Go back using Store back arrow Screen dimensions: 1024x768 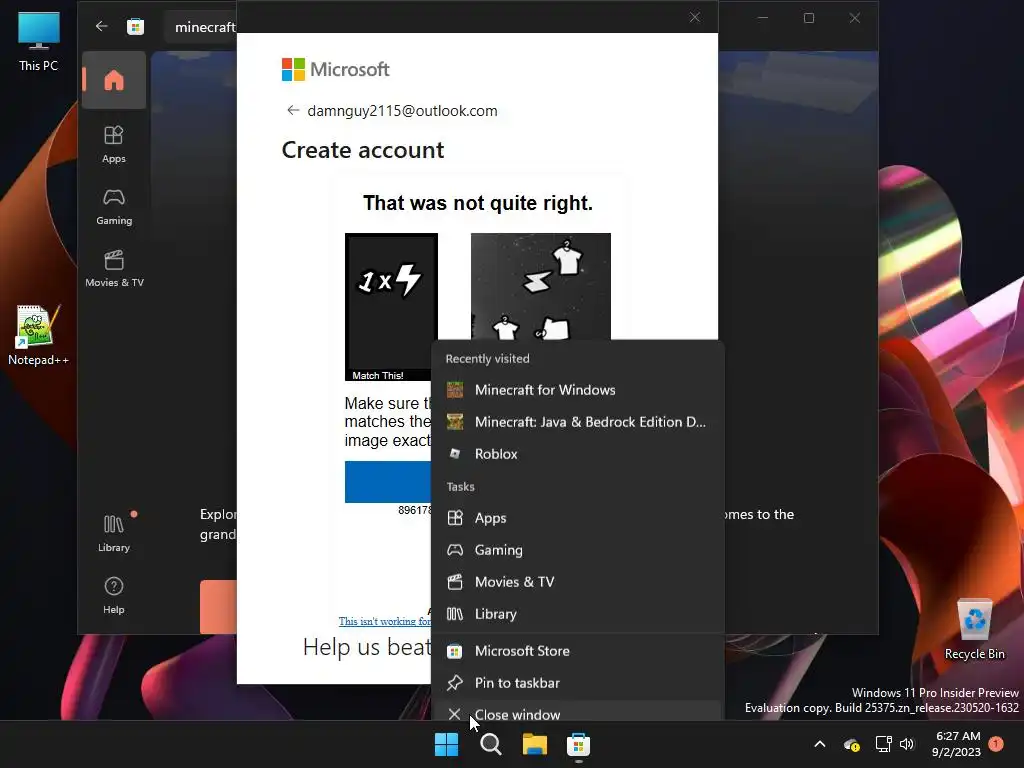[101, 26]
